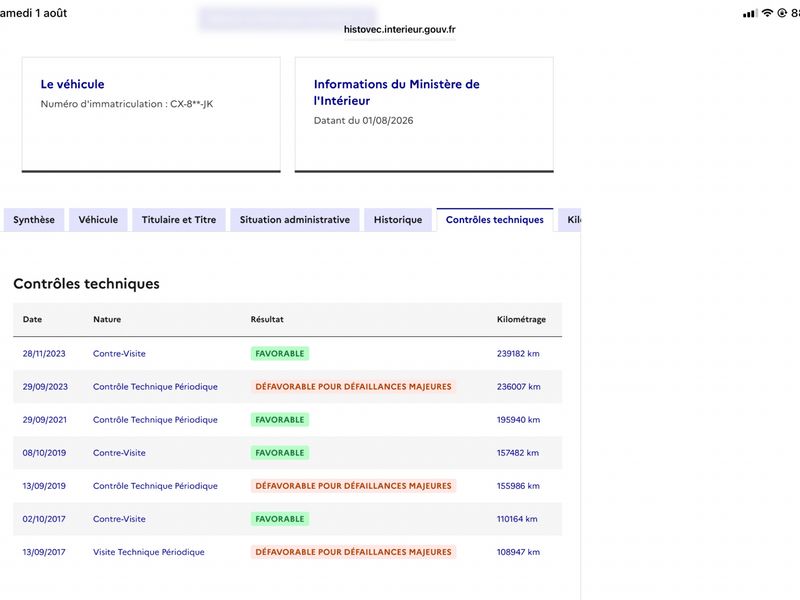
Task: Click the 236007 km value
Action: (x=519, y=387)
